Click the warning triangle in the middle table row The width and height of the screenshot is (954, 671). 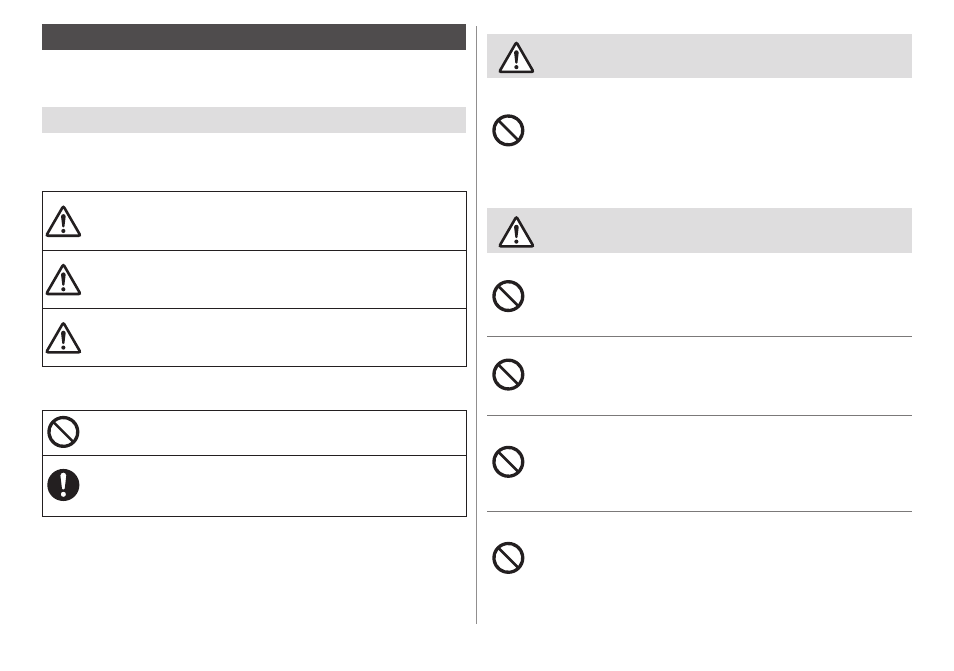coord(63,280)
